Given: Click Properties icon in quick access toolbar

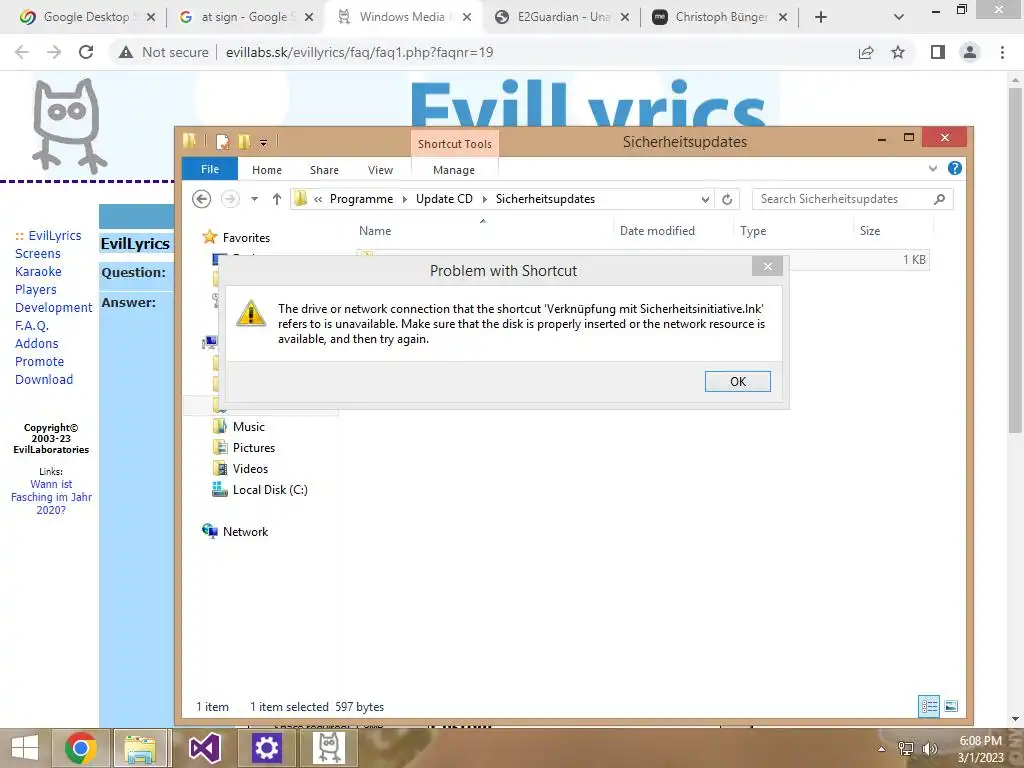Looking at the screenshot, I should coord(223,141).
